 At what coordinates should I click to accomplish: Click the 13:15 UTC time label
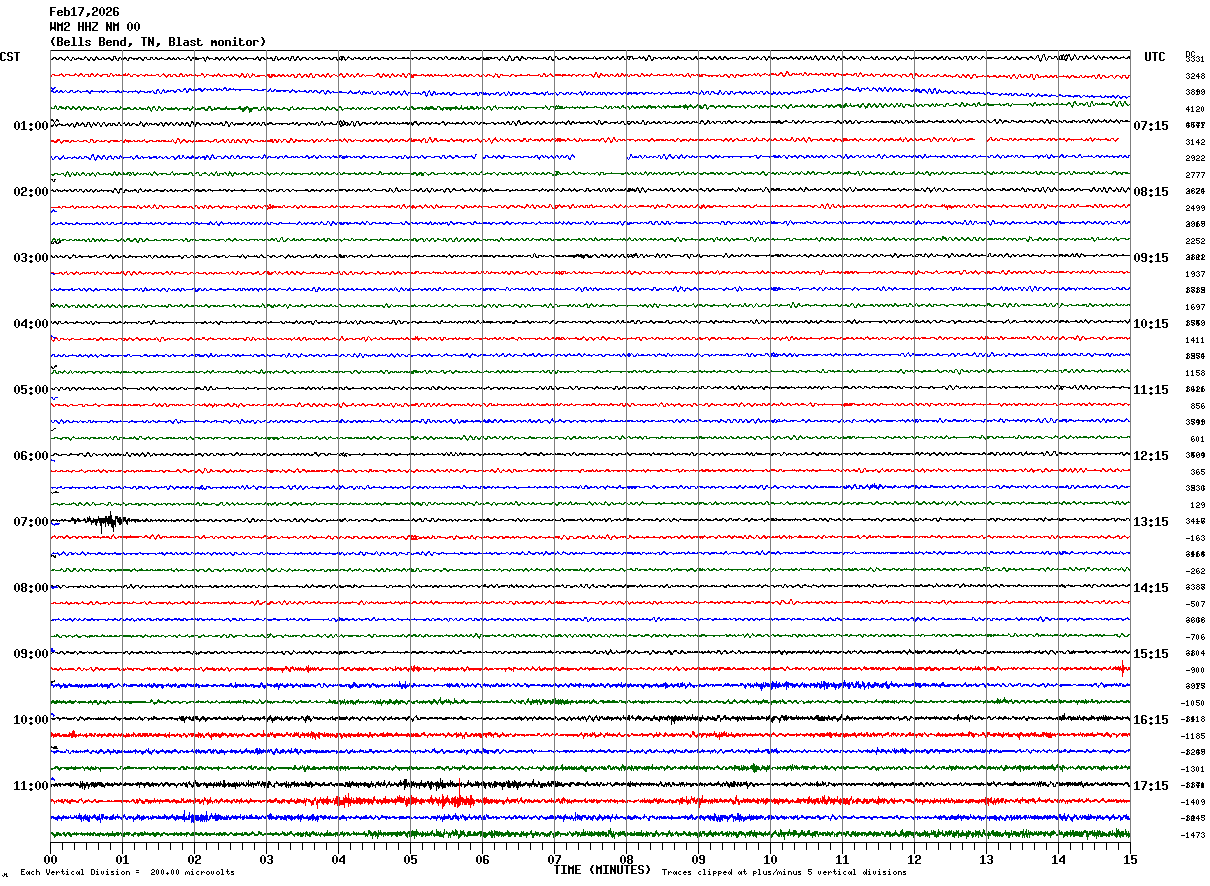tap(1151, 522)
